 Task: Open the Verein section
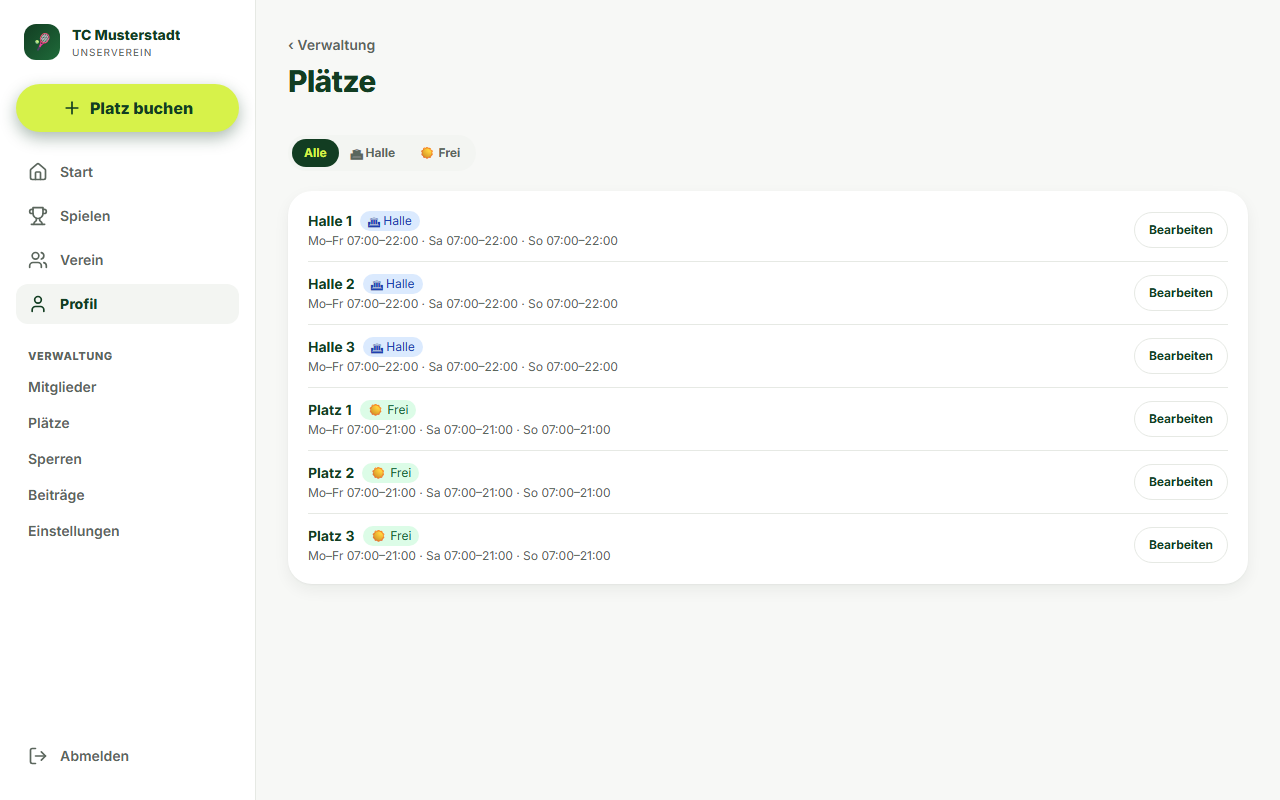tap(127, 260)
